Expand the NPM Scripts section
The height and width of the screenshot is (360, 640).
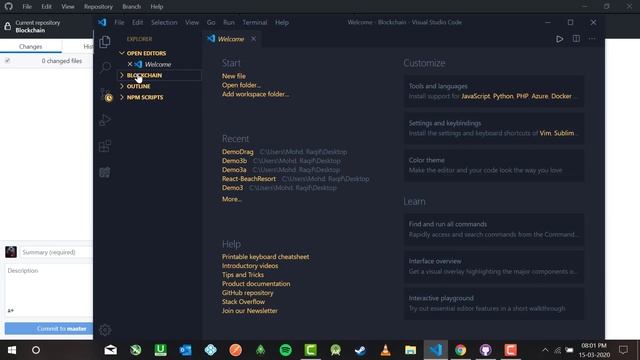point(160,97)
